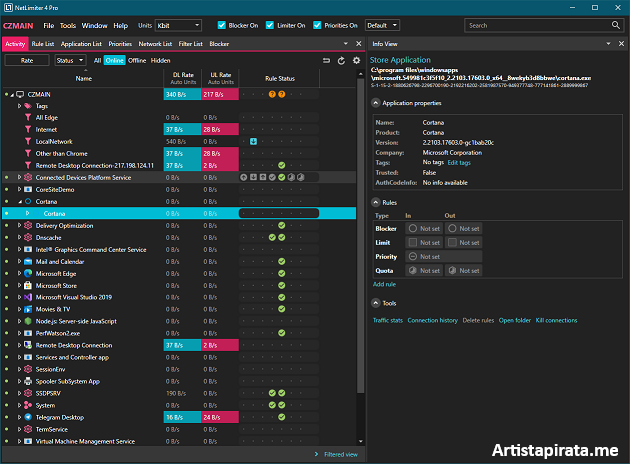The image size is (630, 464).
Task: Toggle the collapse rows icon beside refresh
Action: 326,61
